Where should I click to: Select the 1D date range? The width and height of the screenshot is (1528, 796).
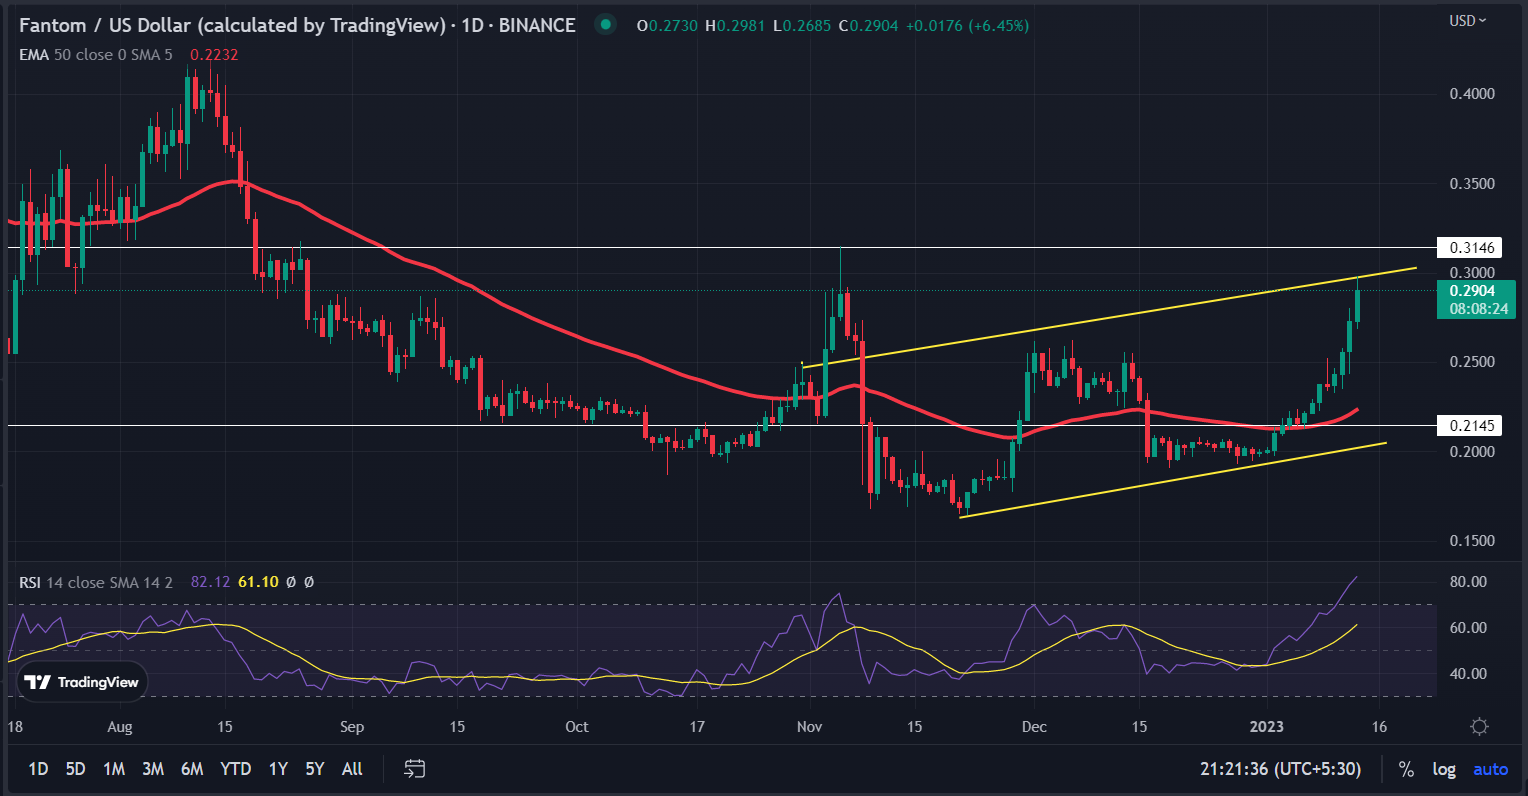pos(38,769)
